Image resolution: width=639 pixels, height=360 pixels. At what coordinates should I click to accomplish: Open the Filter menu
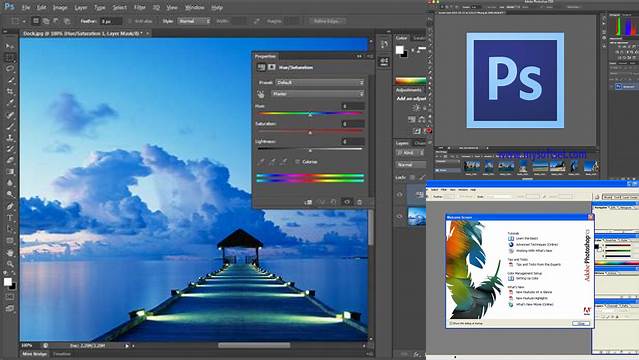tap(140, 7)
